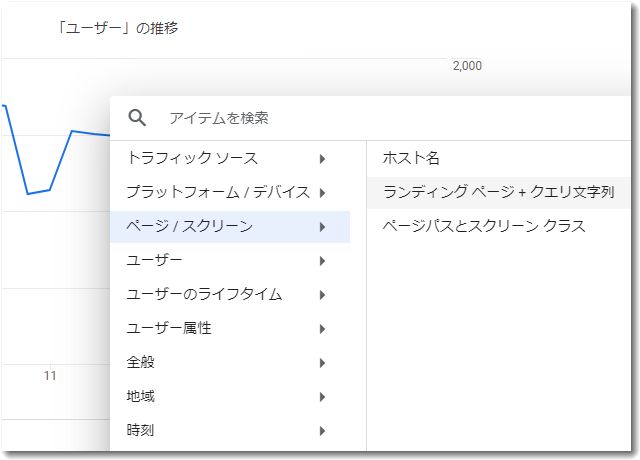Open プラットフォーム / デバイス category
The image size is (640, 460).
pos(230,192)
